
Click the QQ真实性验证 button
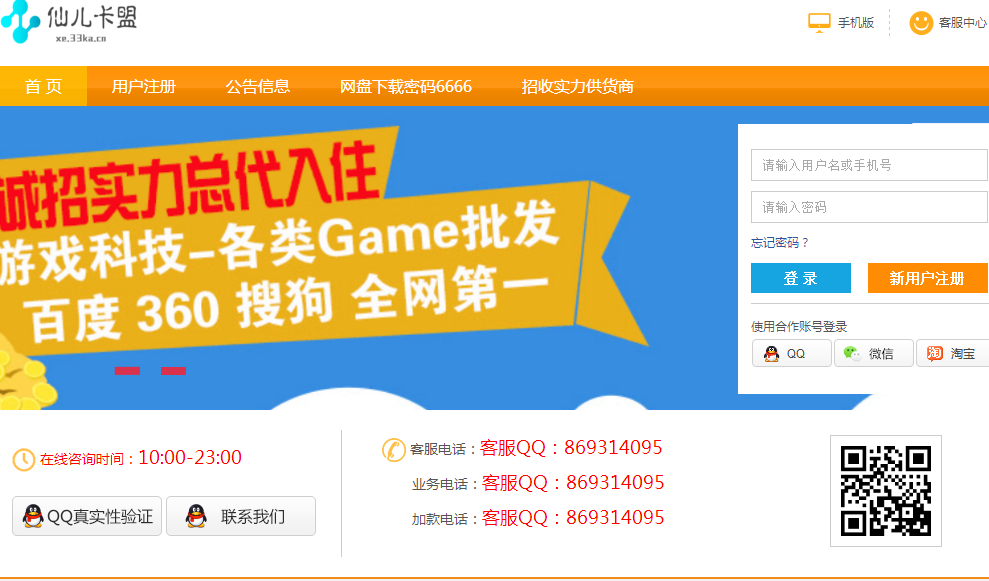pos(87,516)
